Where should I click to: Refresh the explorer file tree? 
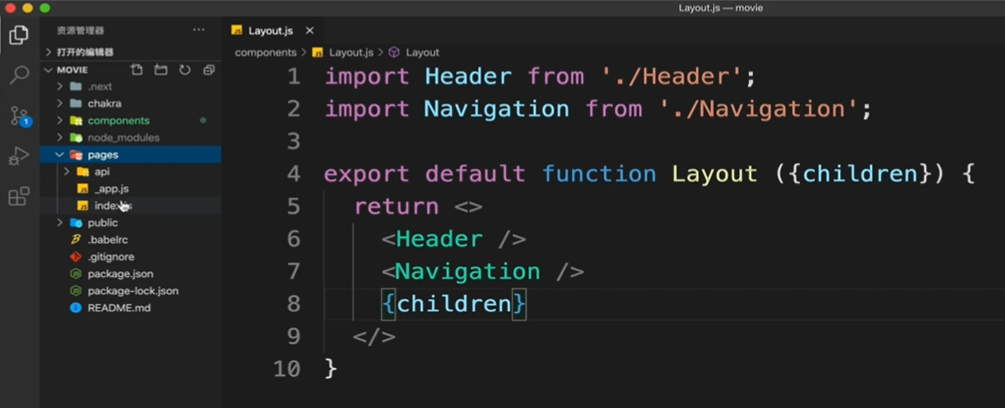pyautogui.click(x=185, y=70)
